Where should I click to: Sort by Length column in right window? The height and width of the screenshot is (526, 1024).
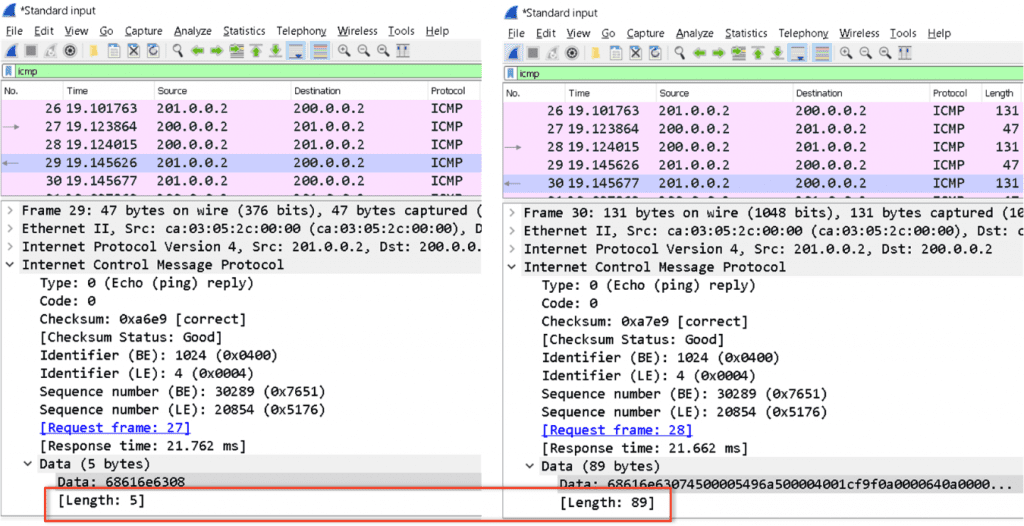click(x=1000, y=93)
